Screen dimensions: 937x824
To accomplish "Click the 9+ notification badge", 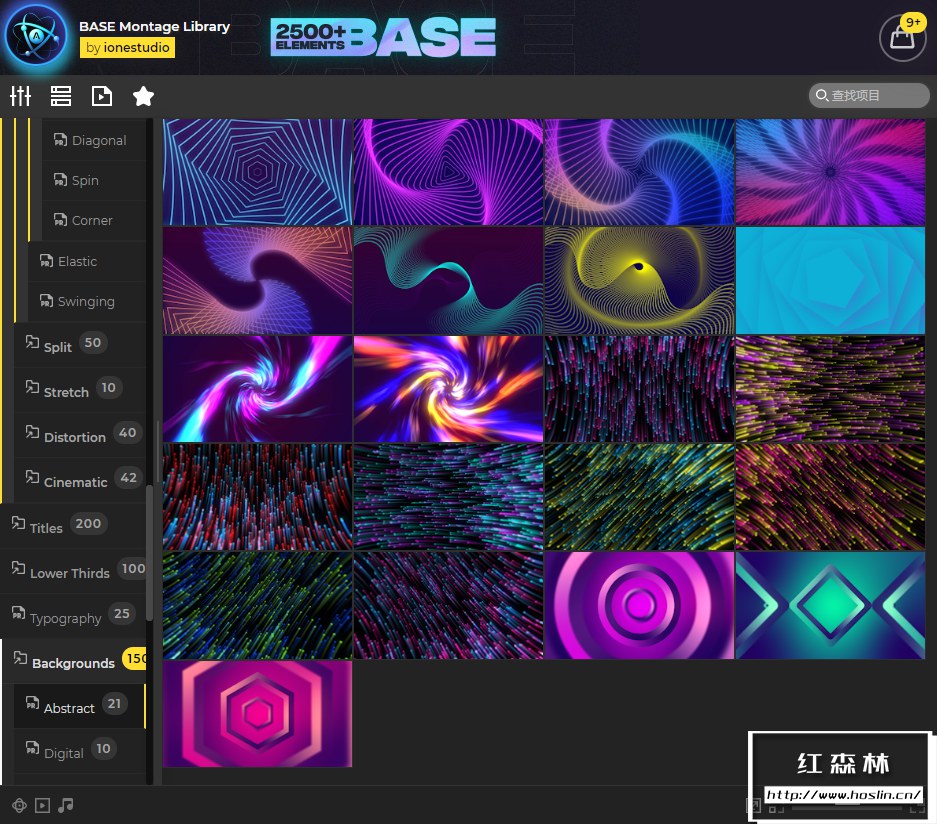I will coord(913,22).
